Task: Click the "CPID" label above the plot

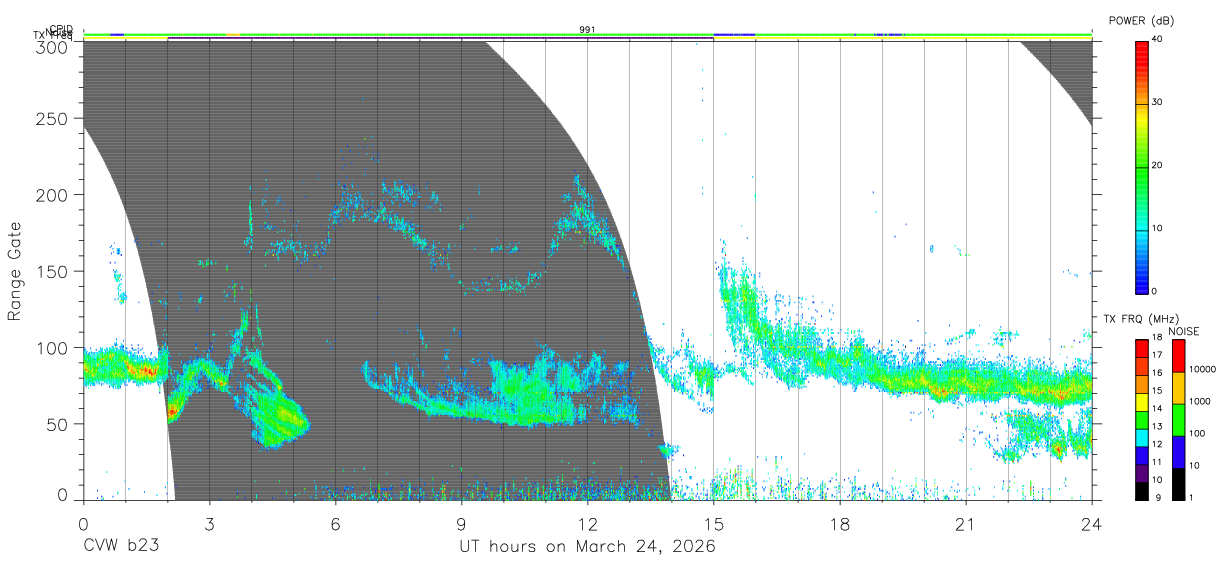Action: tap(61, 29)
